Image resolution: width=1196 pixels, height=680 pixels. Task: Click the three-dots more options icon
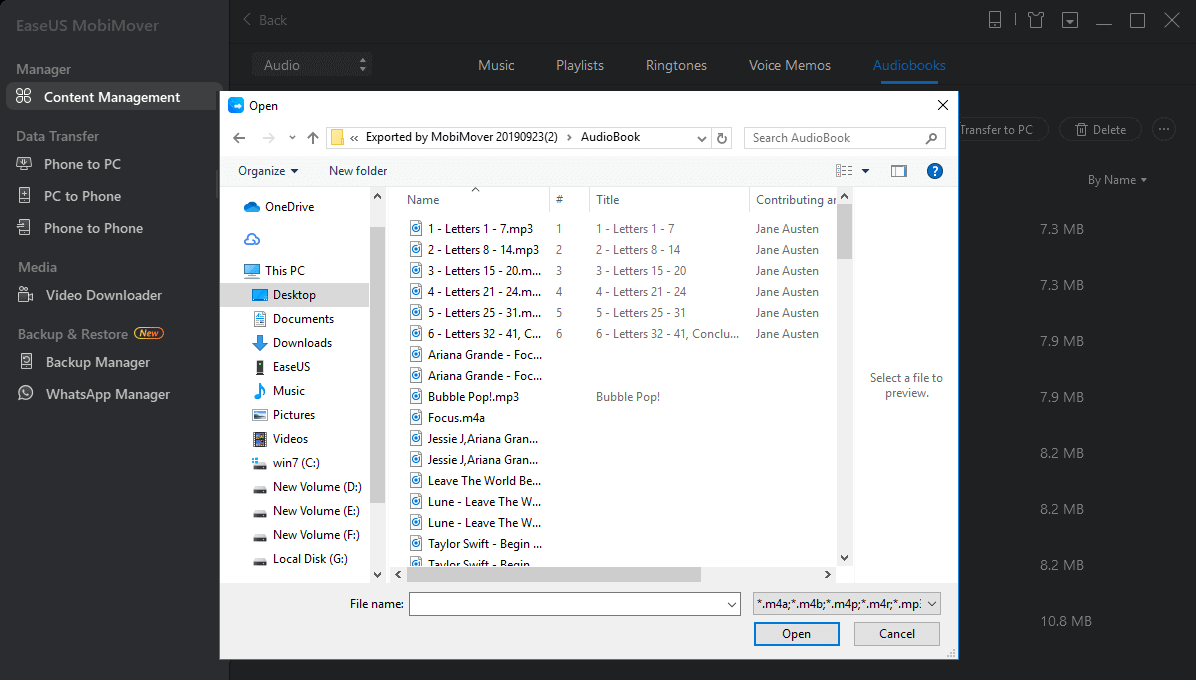1162,129
